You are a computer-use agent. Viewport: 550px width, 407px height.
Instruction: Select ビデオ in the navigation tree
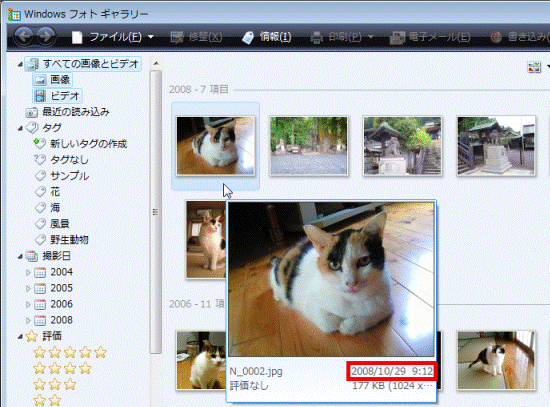tap(57, 95)
